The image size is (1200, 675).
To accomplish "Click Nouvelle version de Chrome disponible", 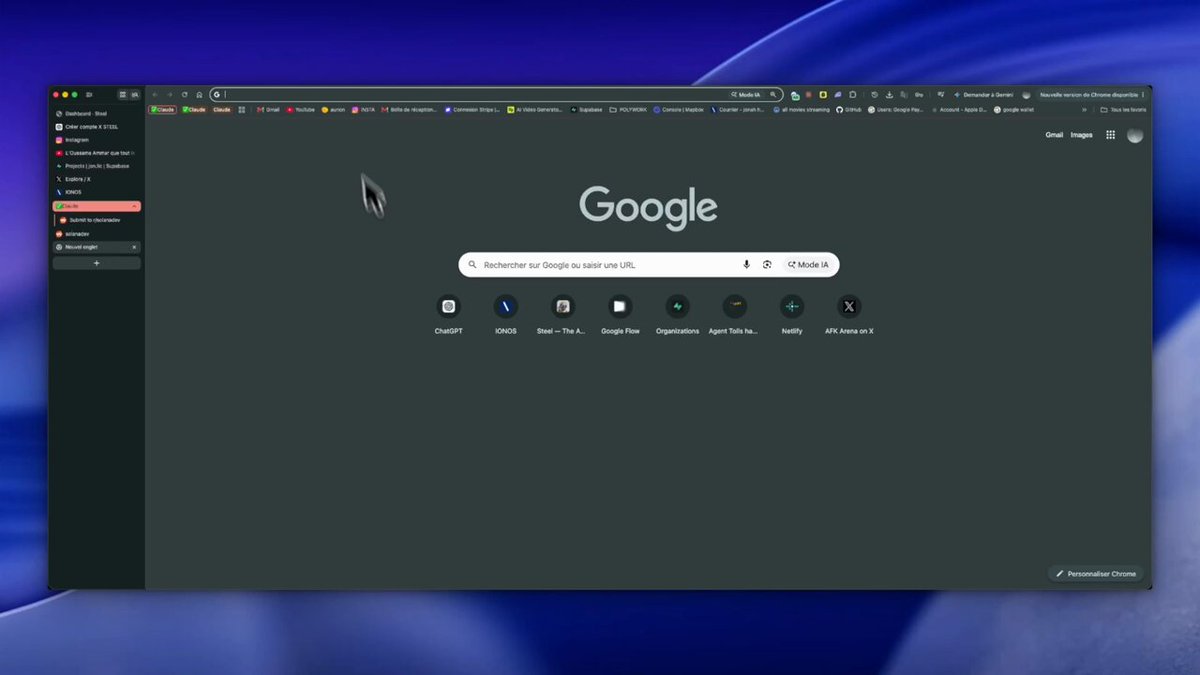I will [1088, 94].
